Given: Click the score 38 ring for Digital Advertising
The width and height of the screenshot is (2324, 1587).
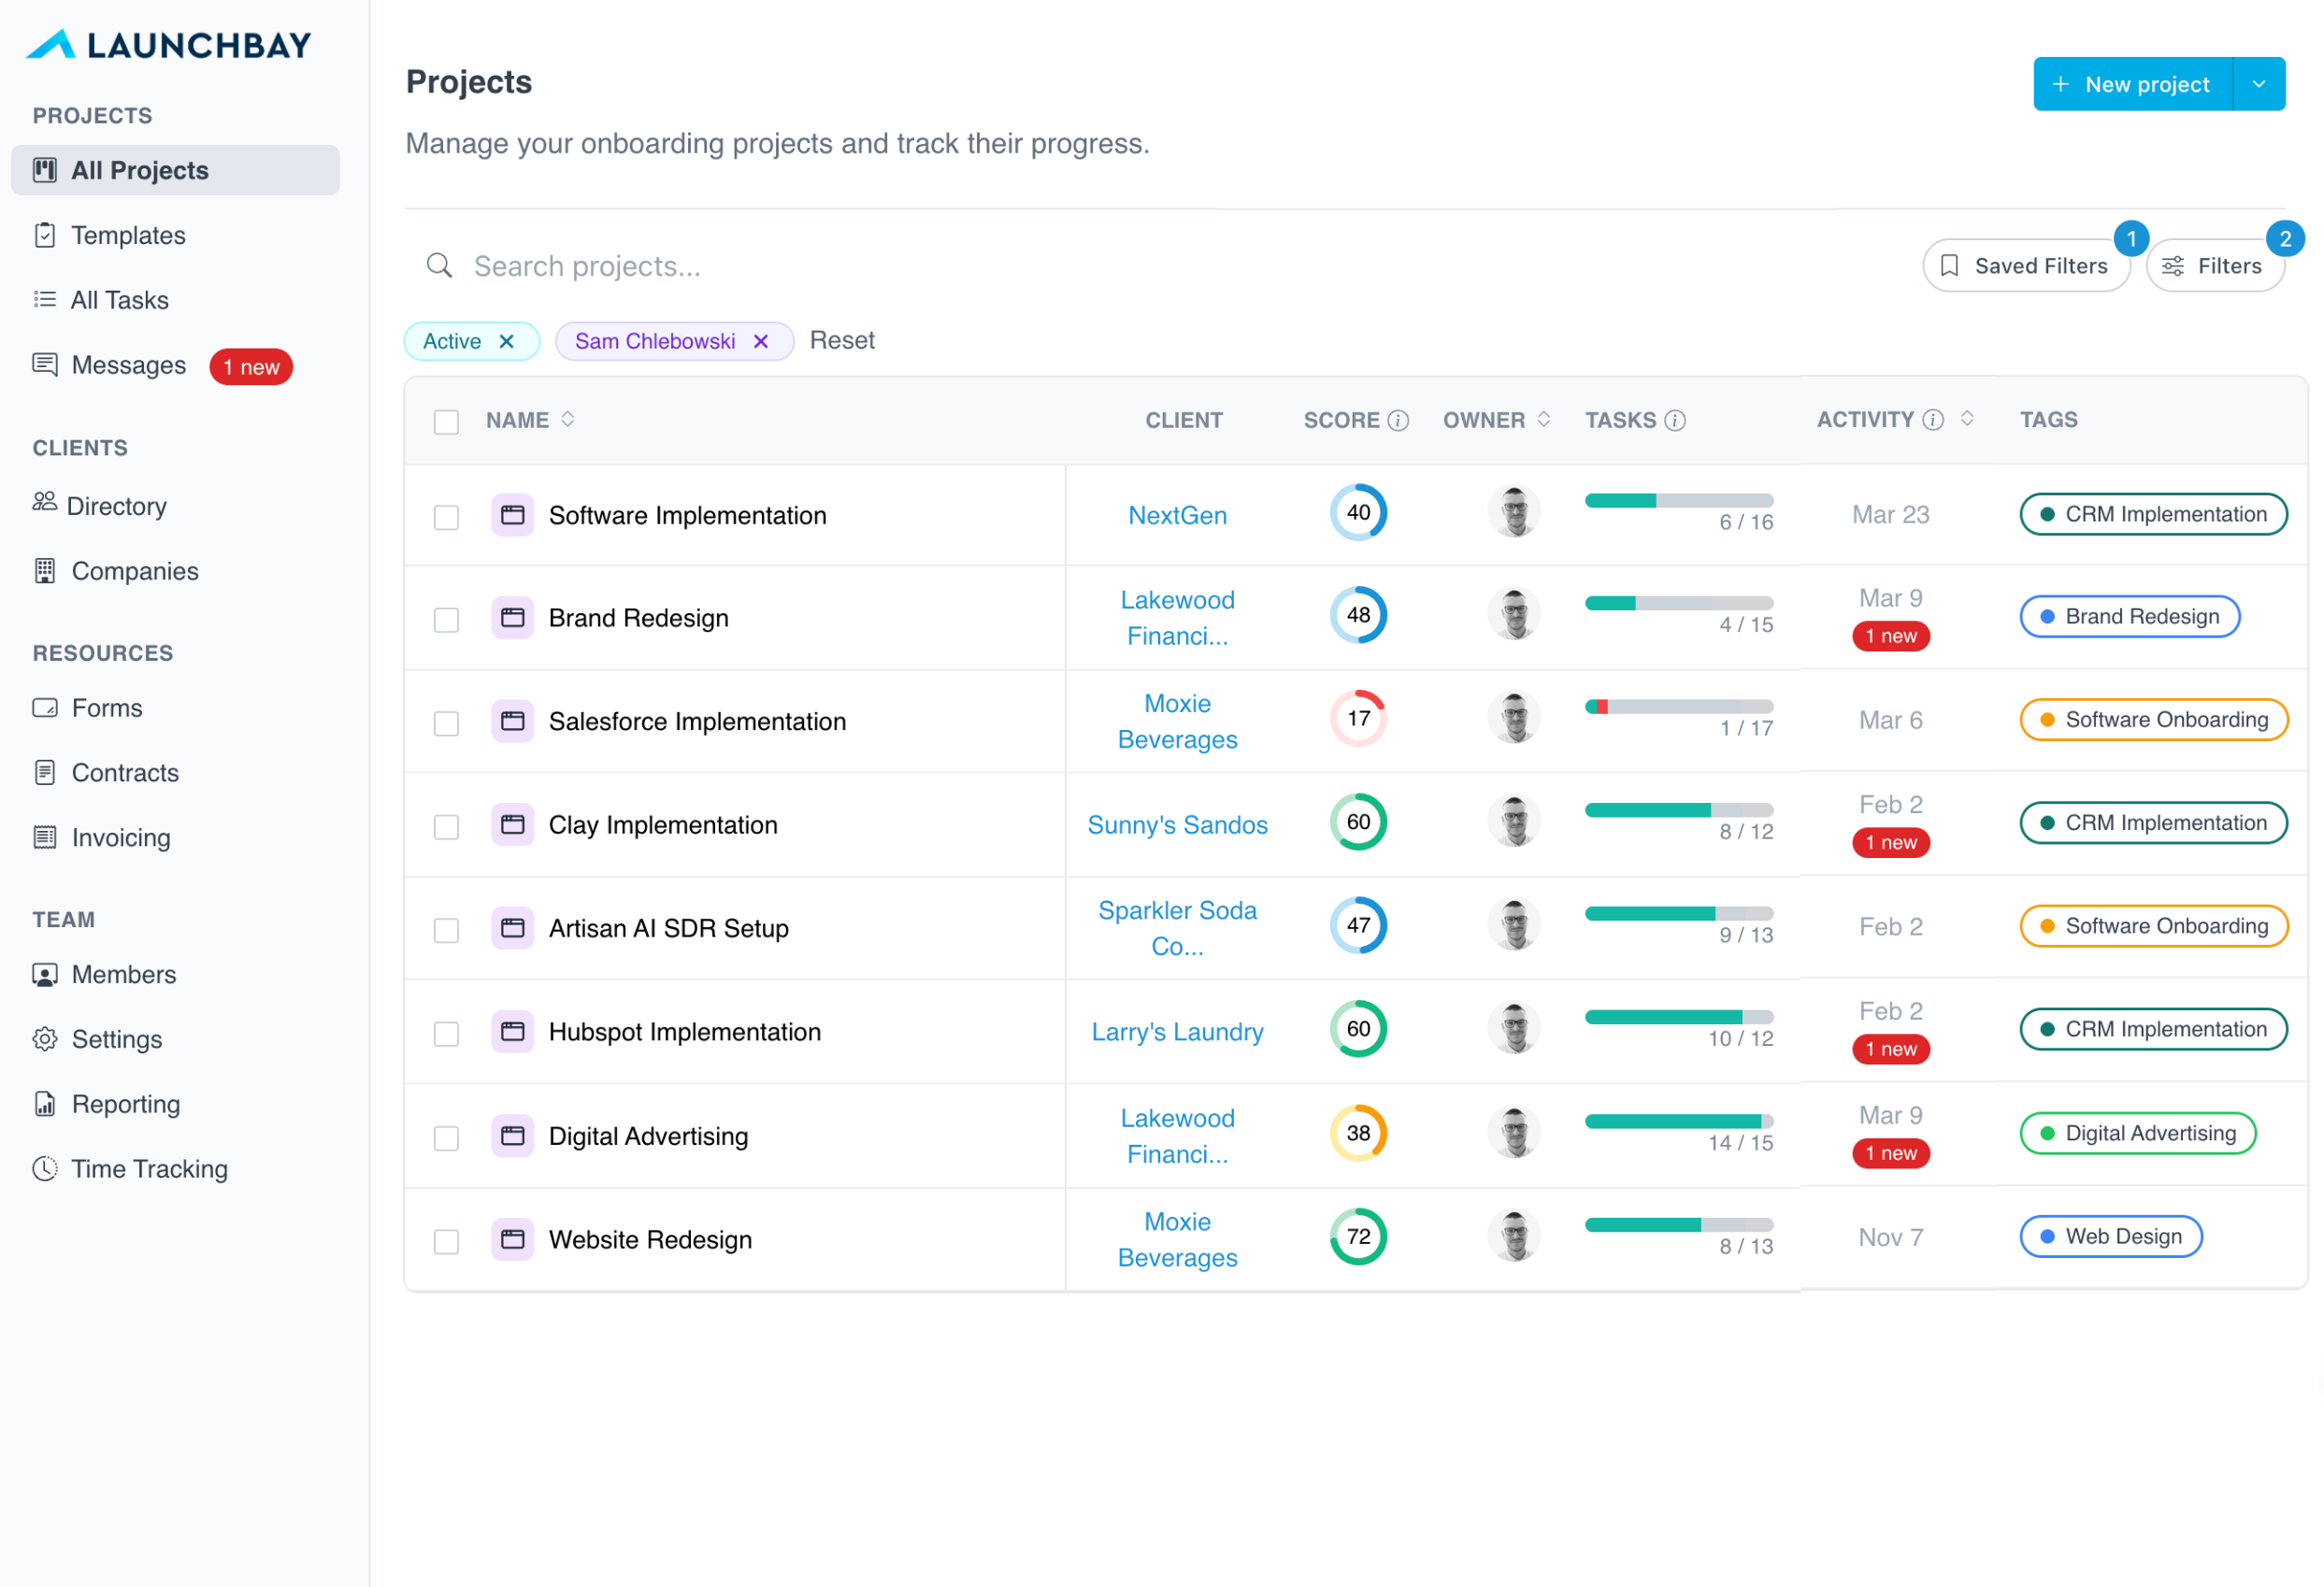Looking at the screenshot, I should (x=1358, y=1133).
